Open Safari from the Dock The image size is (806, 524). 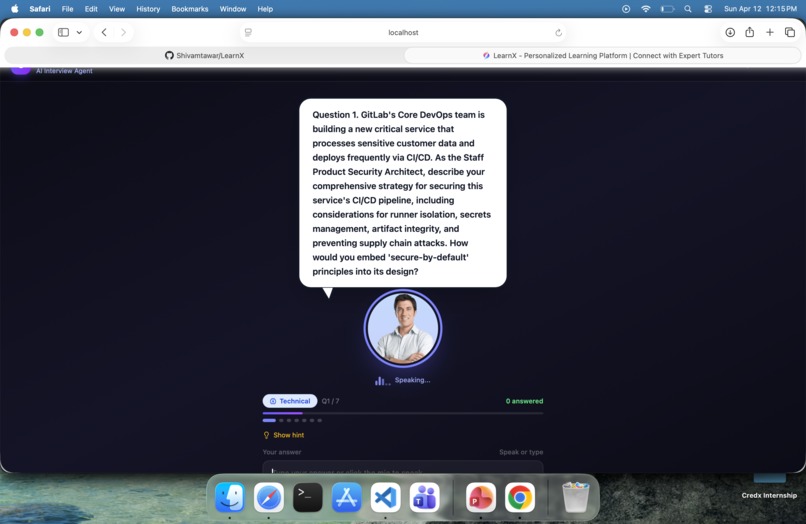click(x=268, y=497)
